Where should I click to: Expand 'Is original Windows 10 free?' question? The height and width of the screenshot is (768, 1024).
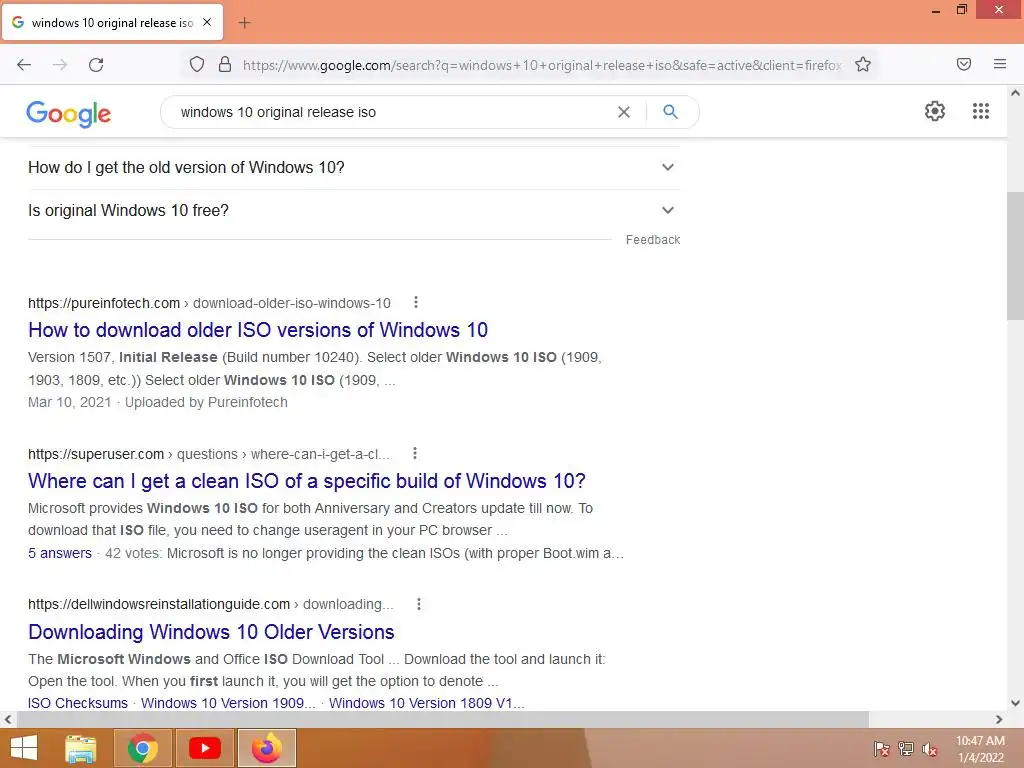354,211
